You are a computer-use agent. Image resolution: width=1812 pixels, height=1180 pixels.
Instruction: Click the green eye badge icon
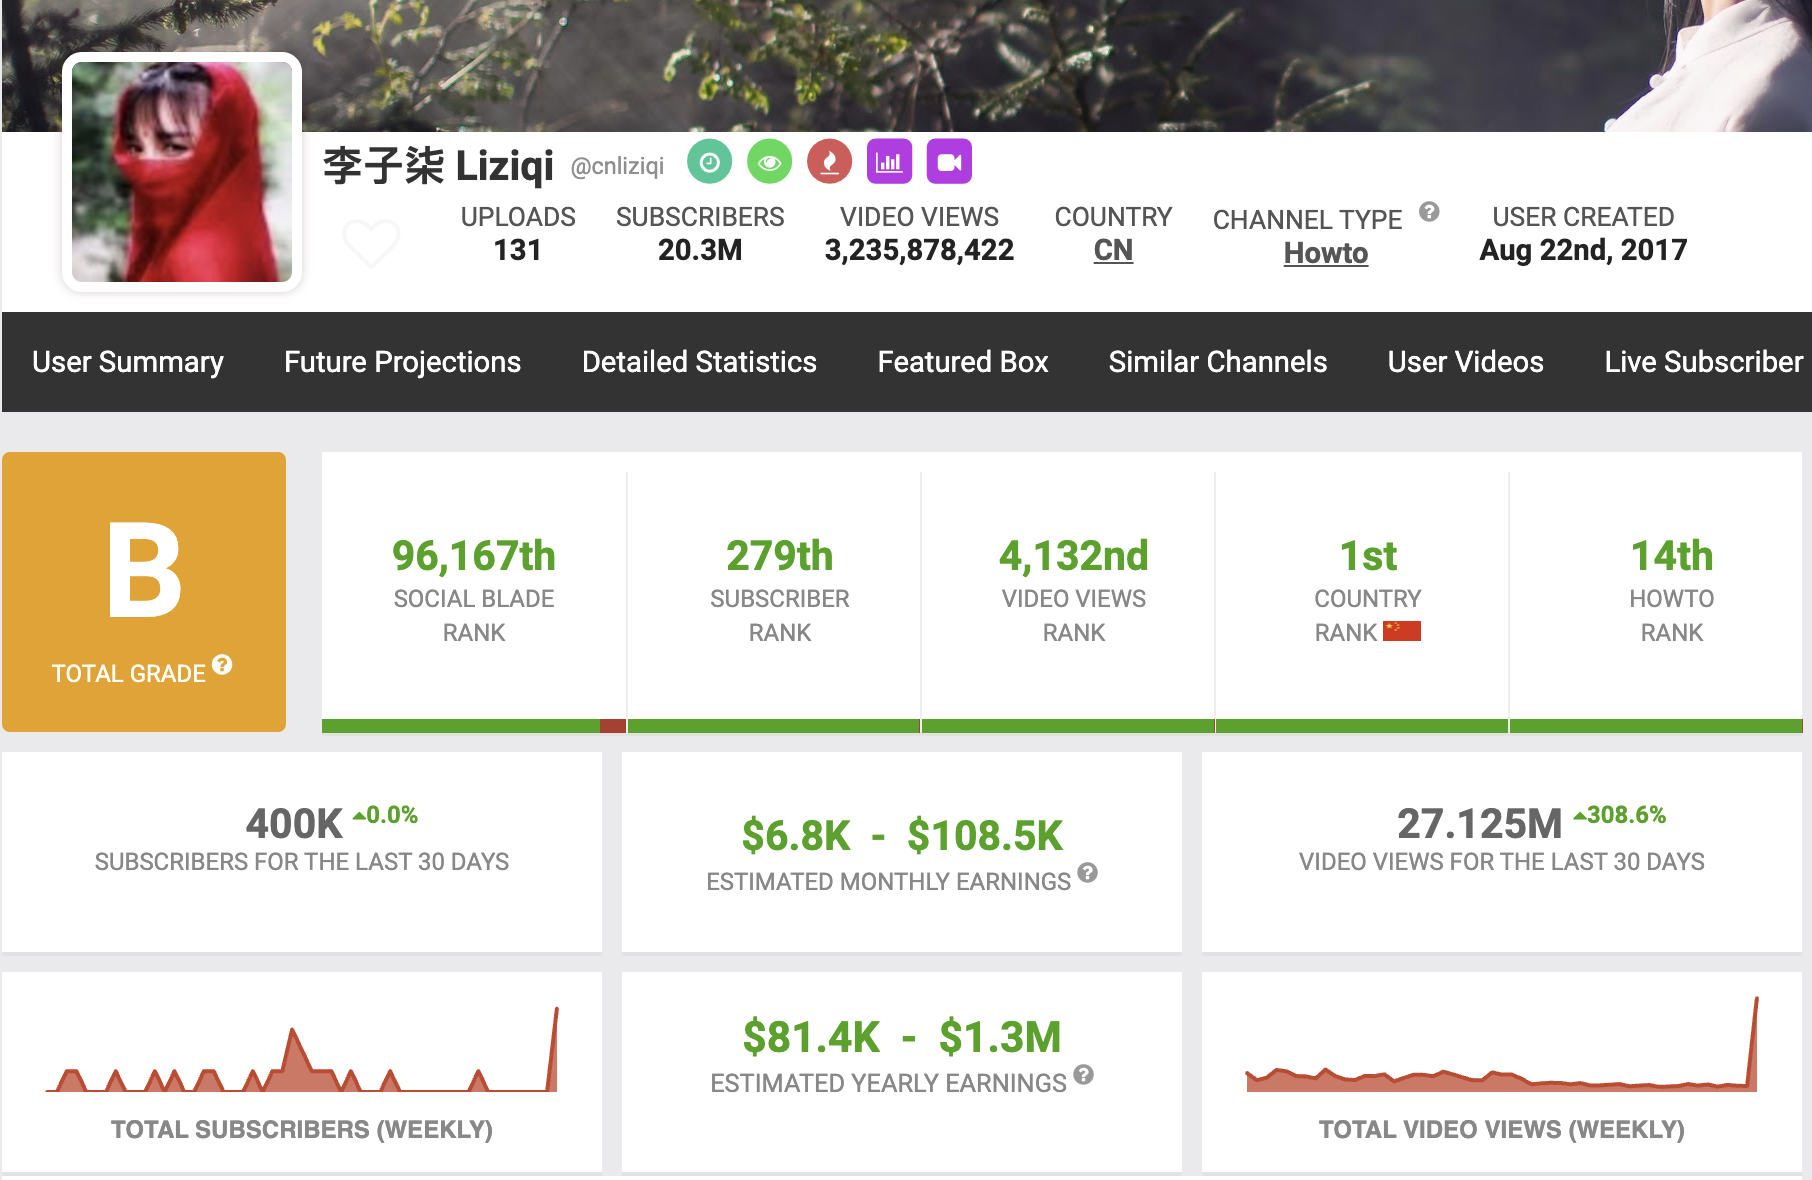point(769,162)
